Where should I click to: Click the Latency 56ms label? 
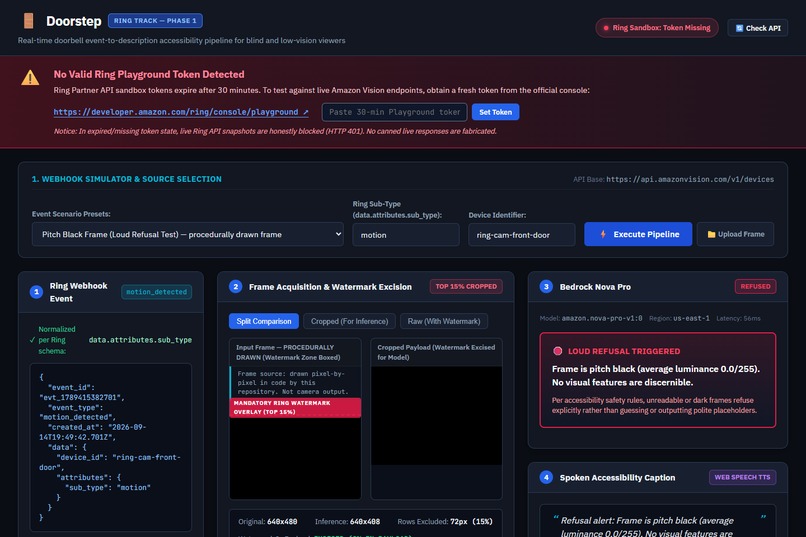click(x=738, y=319)
